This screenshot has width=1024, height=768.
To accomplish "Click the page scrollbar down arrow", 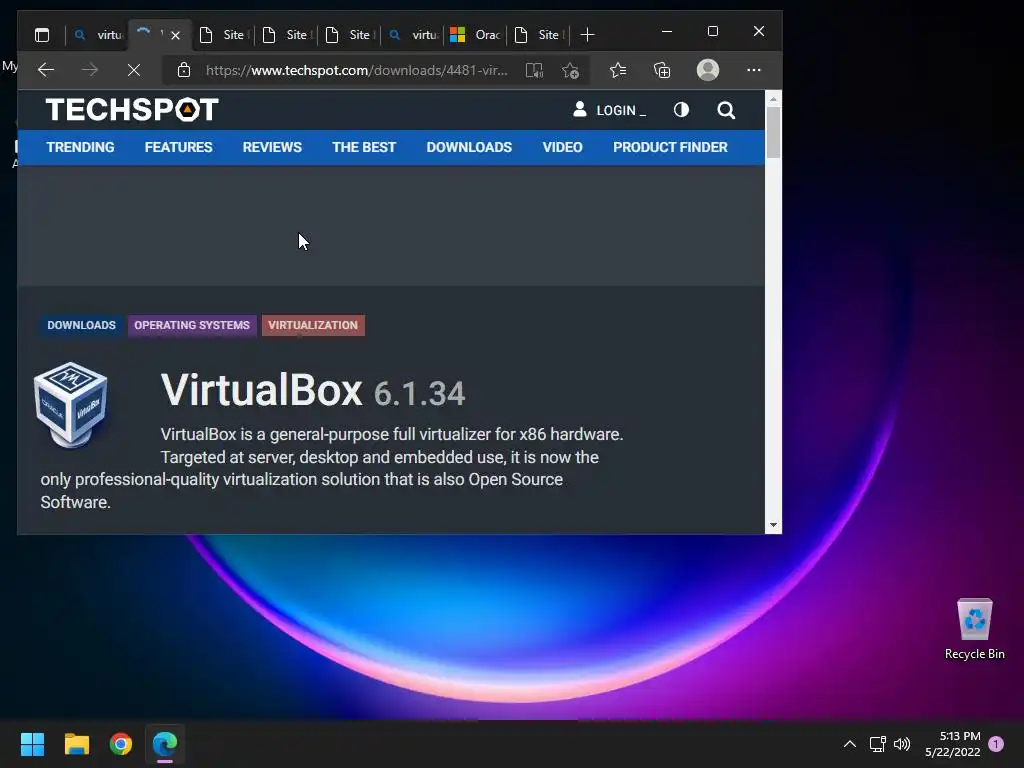I will click(773, 525).
